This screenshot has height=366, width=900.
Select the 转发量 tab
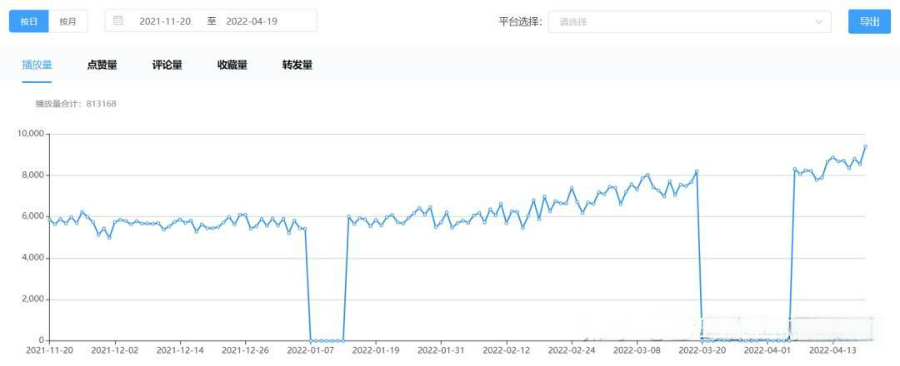[x=297, y=65]
